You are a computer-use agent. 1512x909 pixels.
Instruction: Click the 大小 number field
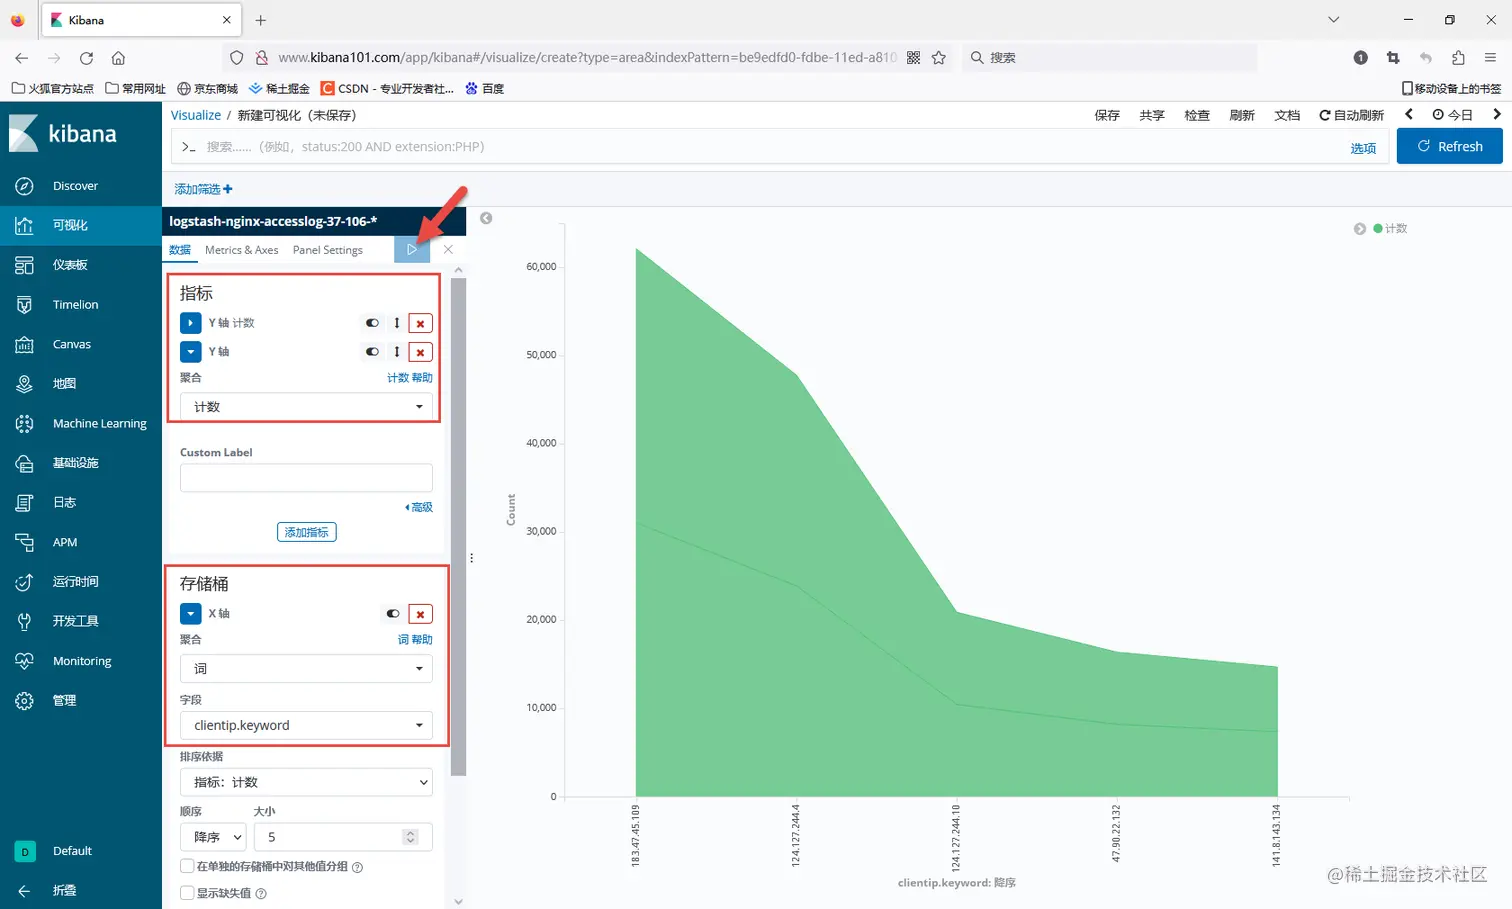pos(343,837)
